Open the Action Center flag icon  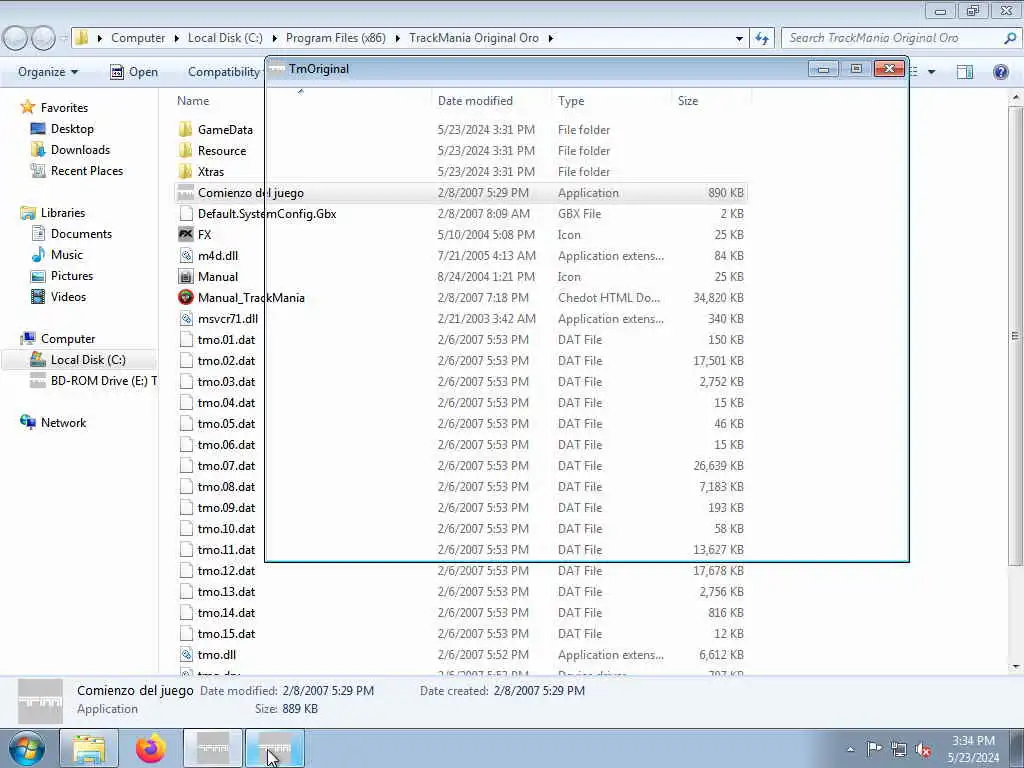874,749
